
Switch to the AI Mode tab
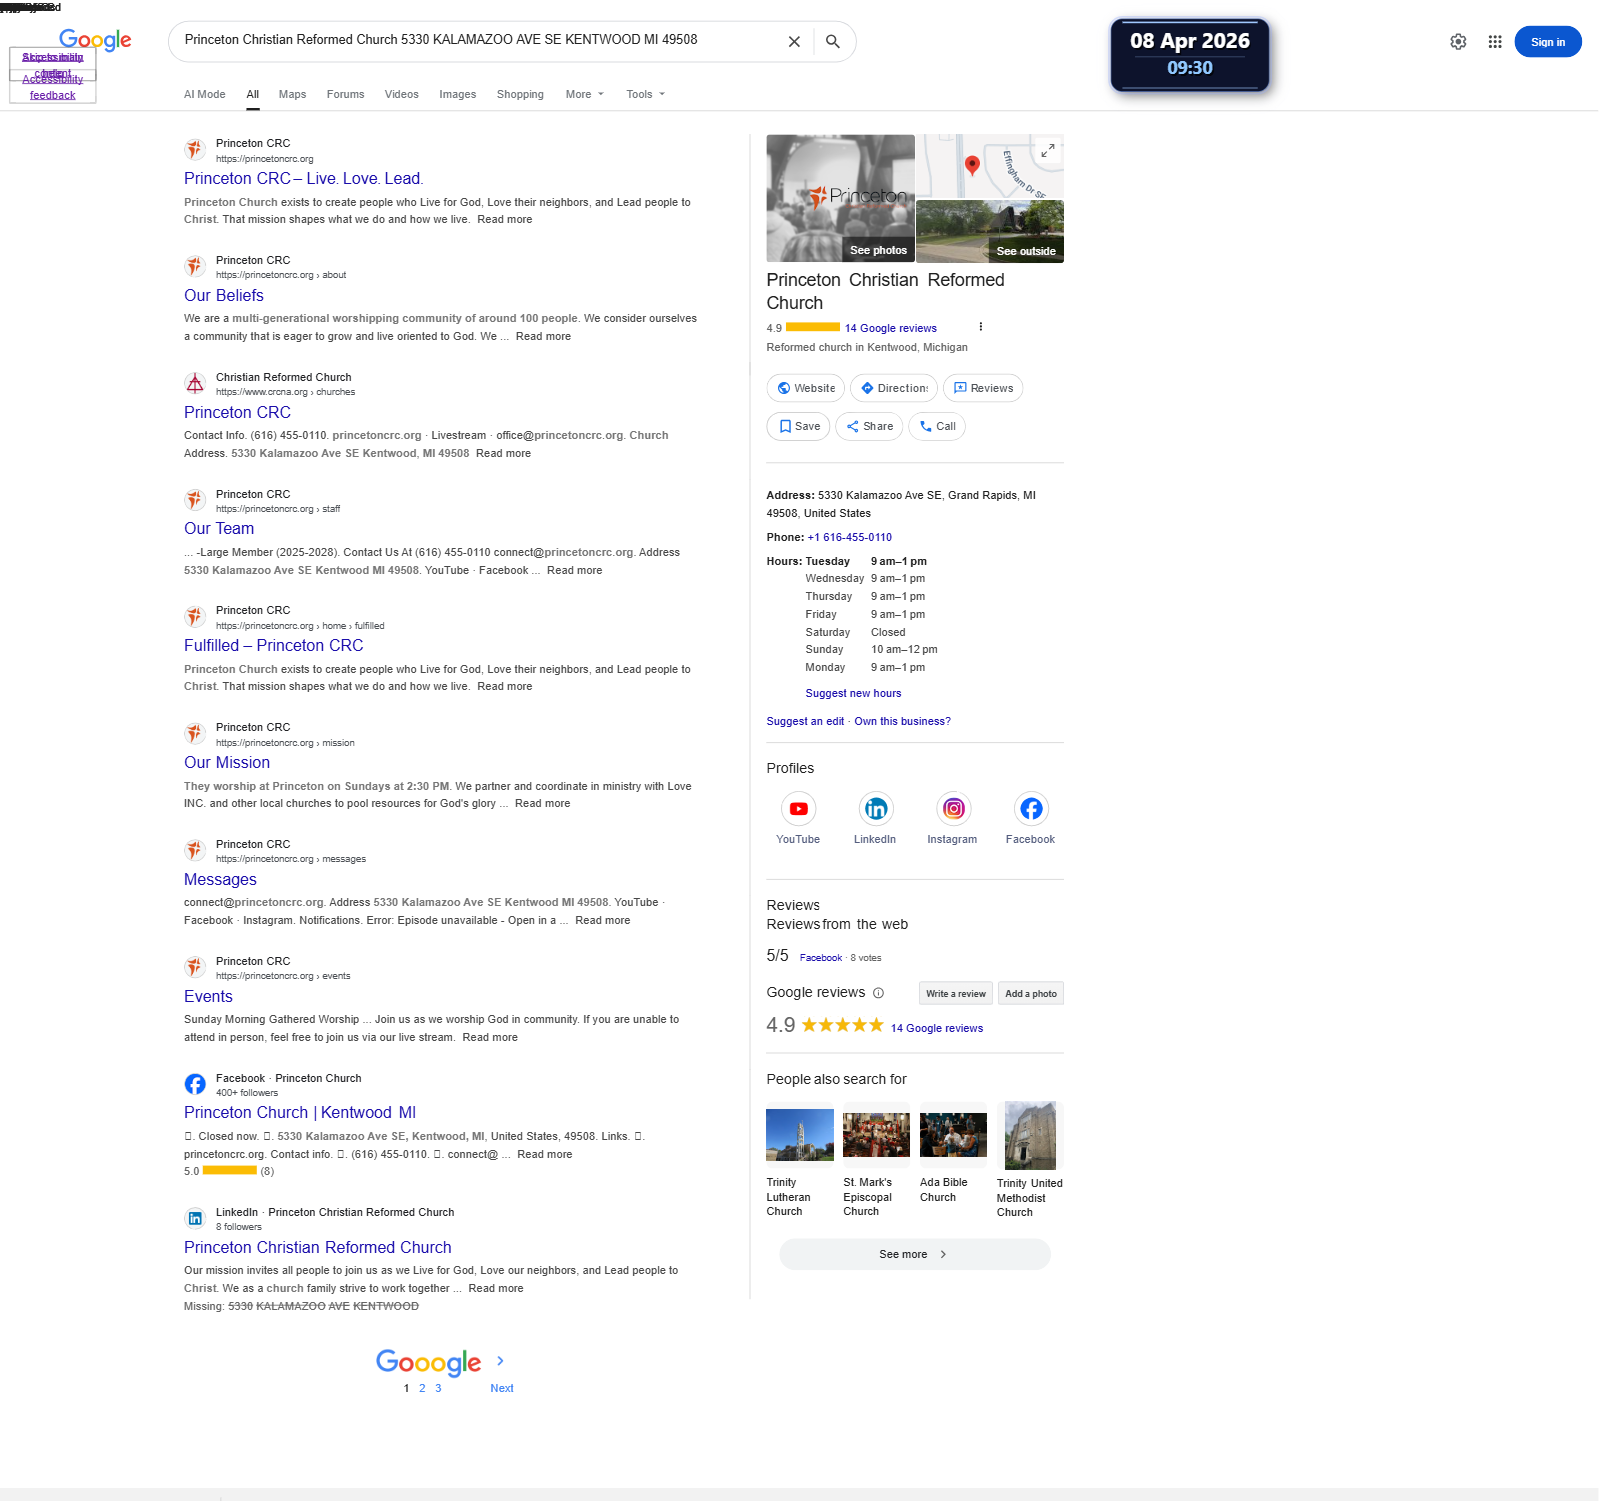[x=204, y=95]
